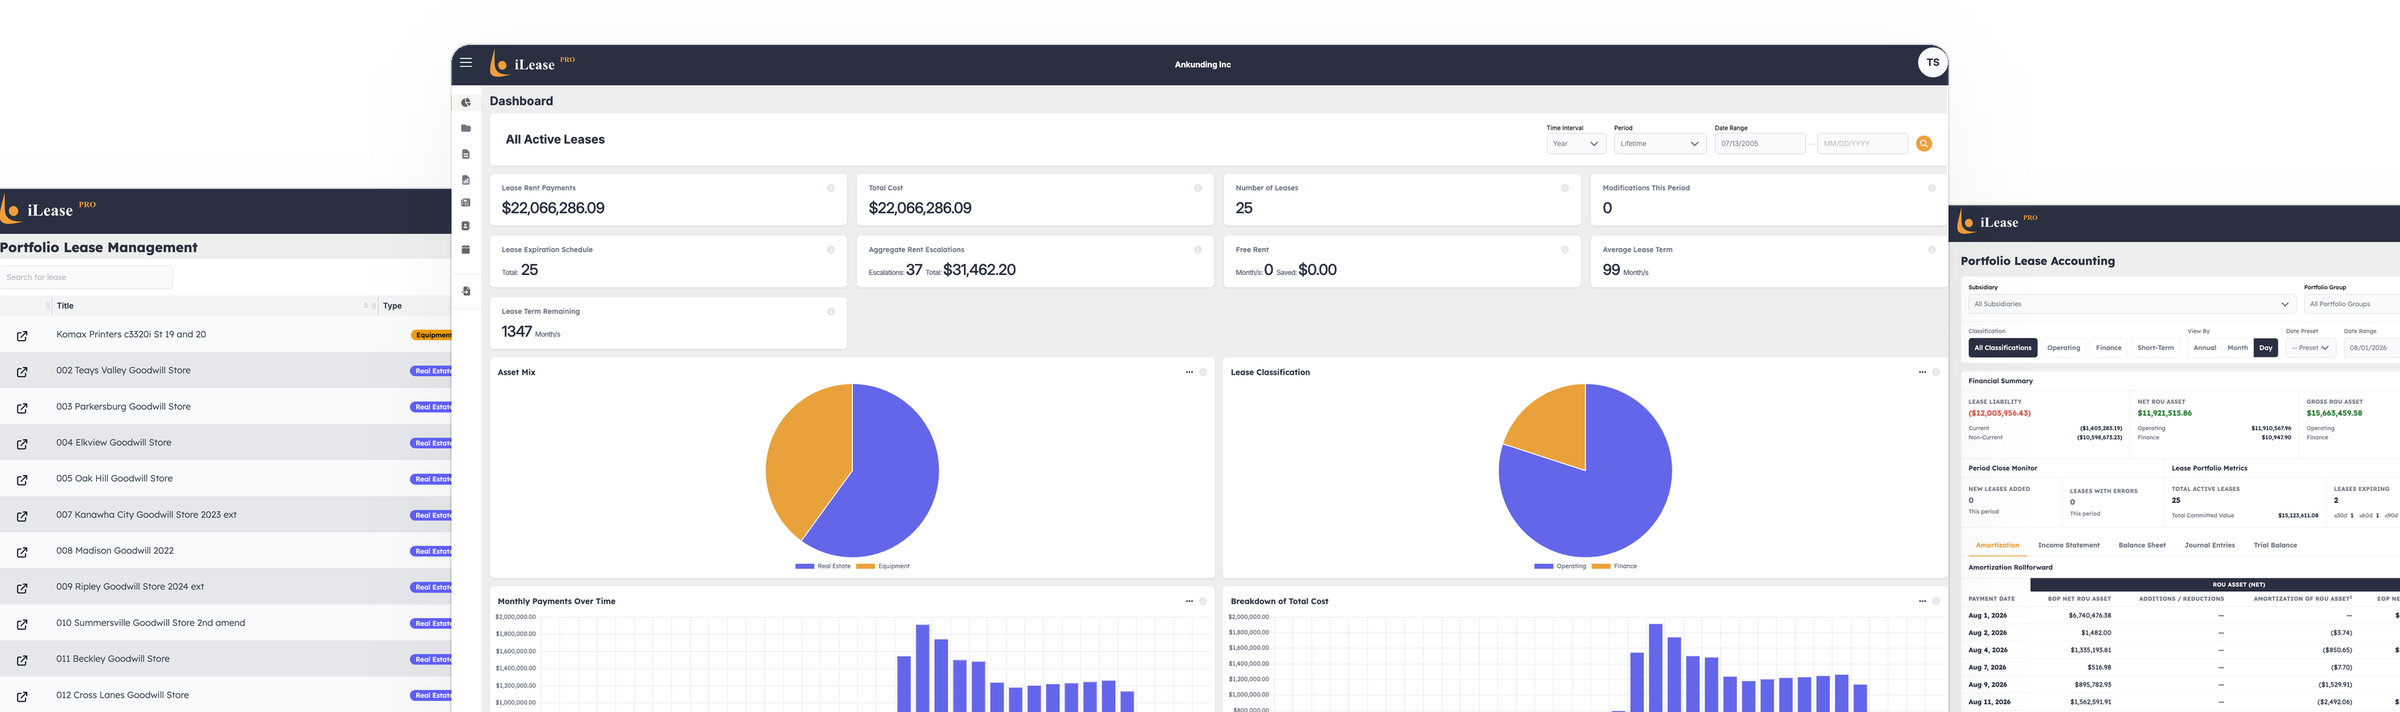Viewport: 2400px width, 712px height.
Task: Toggle Finance legend in Lease Classification chart
Action: (x=1614, y=566)
